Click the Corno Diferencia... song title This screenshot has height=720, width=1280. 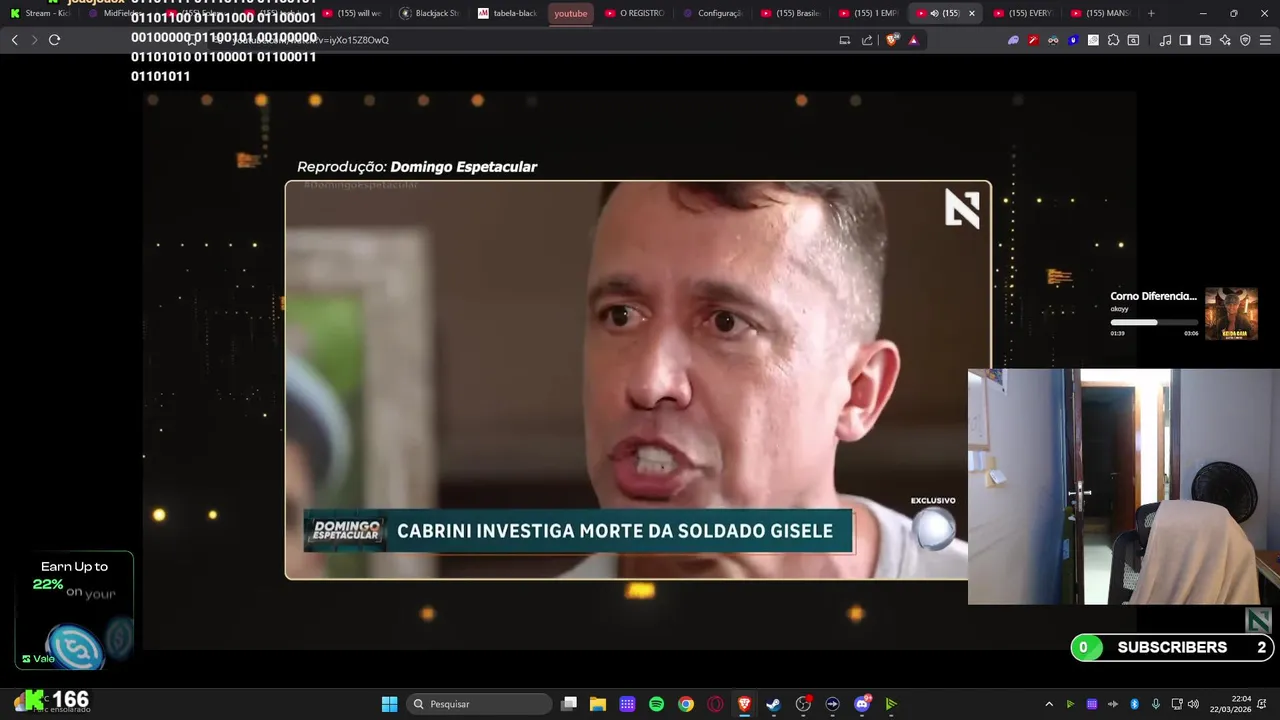(1153, 296)
